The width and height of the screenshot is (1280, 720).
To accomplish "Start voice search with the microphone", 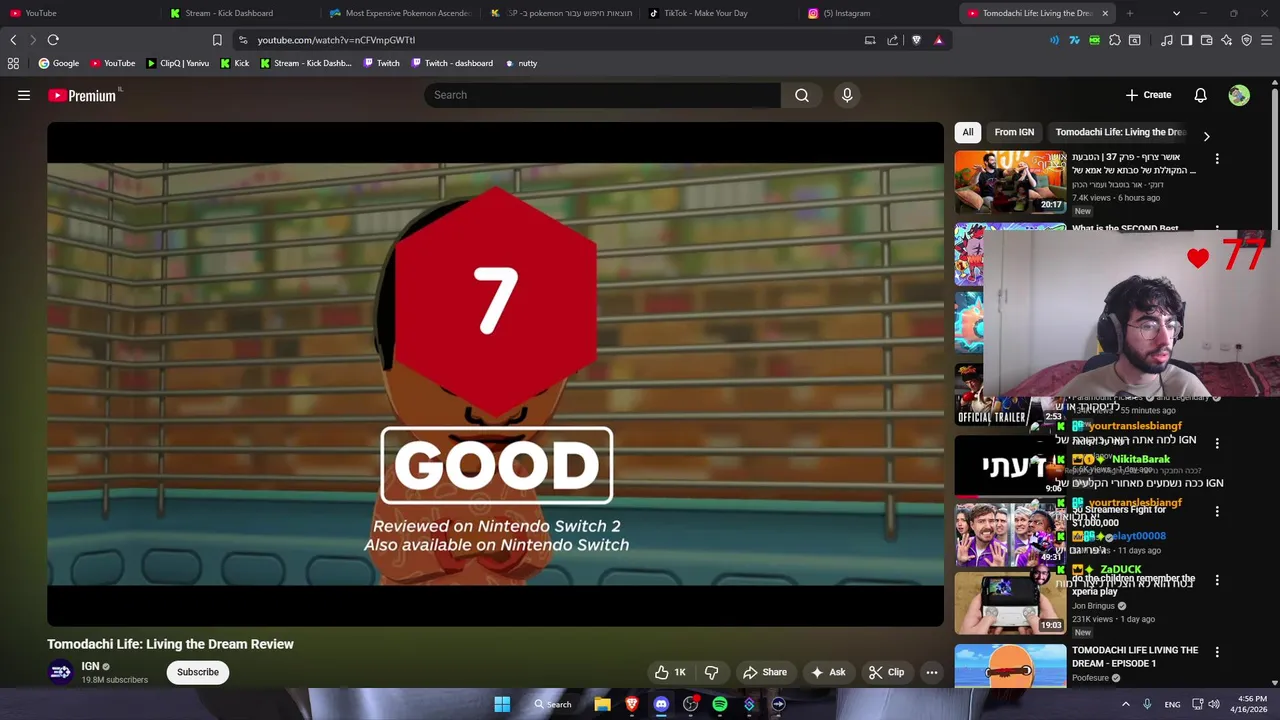I will 847,95.
